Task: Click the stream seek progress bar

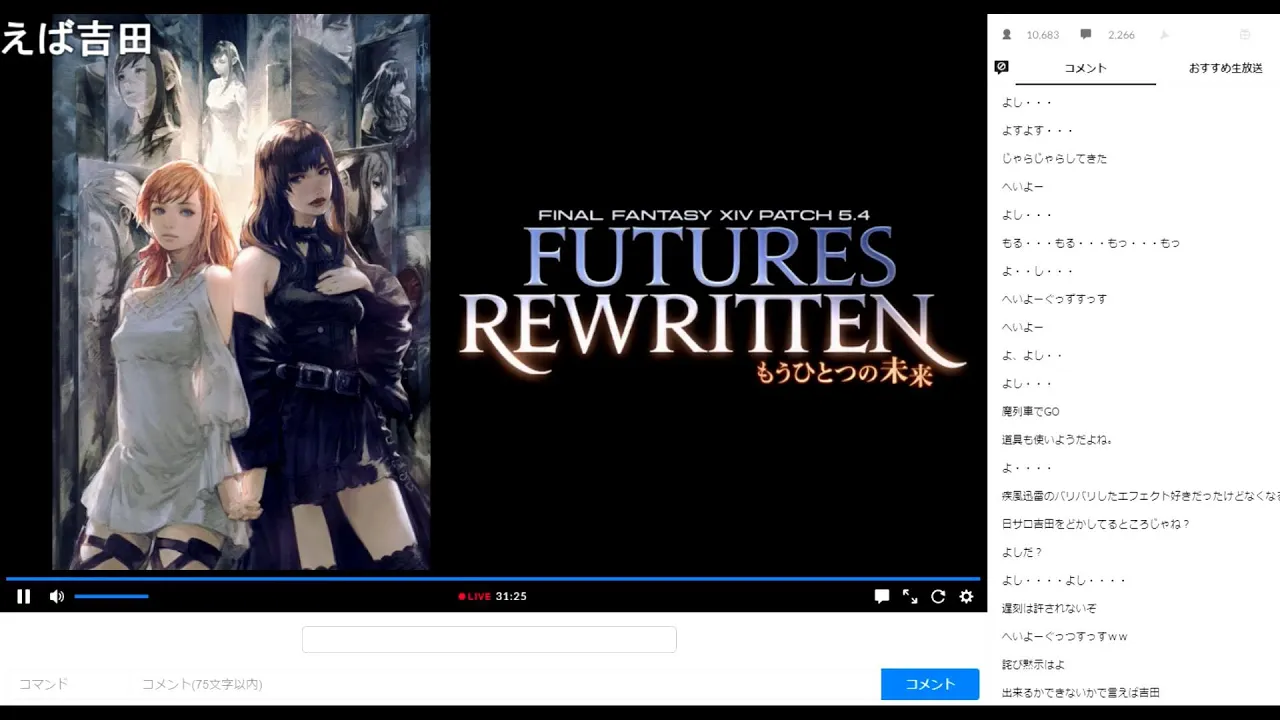Action: [493, 579]
